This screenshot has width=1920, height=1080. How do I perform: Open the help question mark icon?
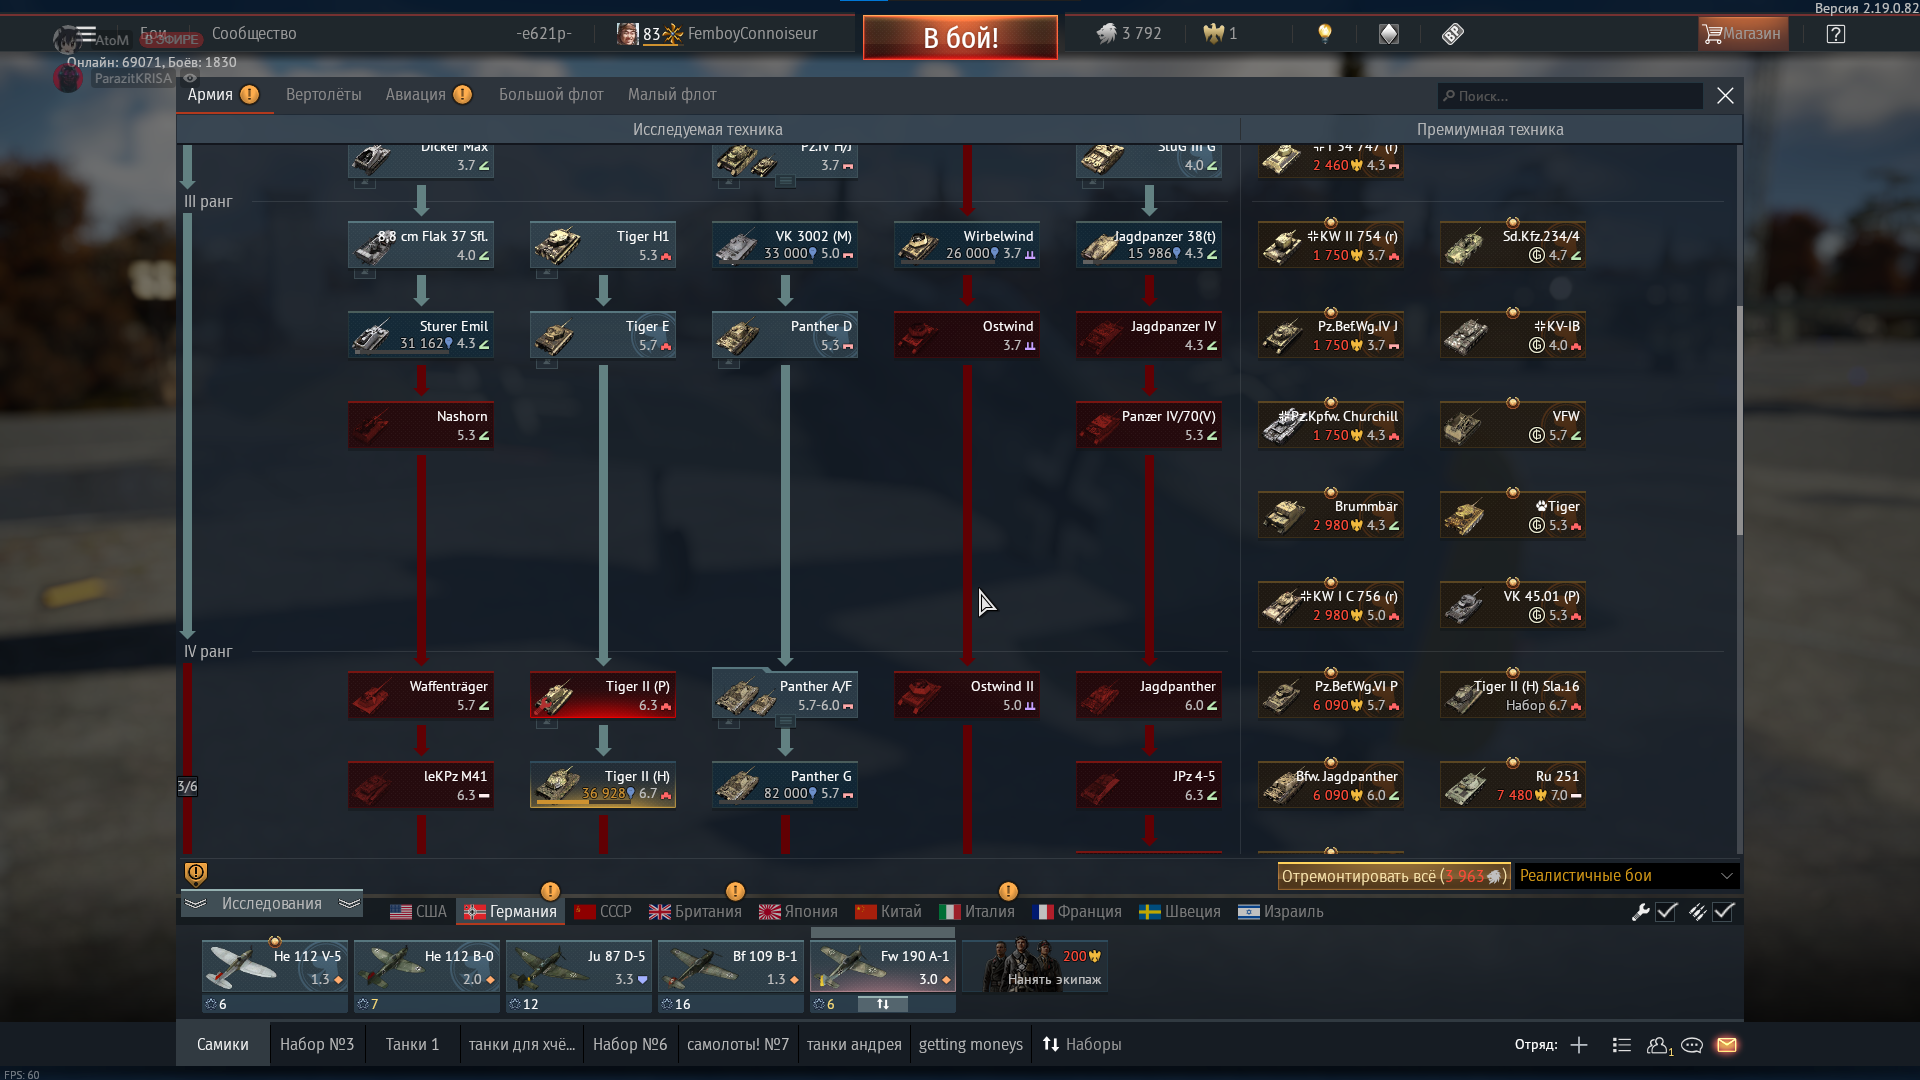click(1835, 34)
